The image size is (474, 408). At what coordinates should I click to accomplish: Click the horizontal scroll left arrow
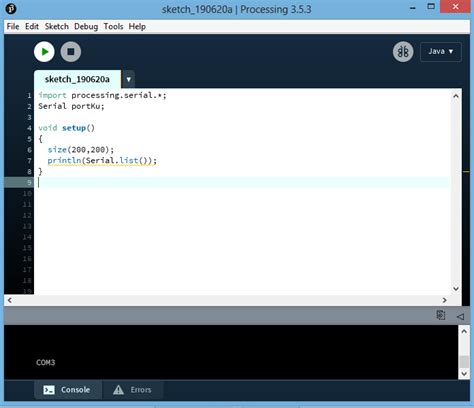10,300
